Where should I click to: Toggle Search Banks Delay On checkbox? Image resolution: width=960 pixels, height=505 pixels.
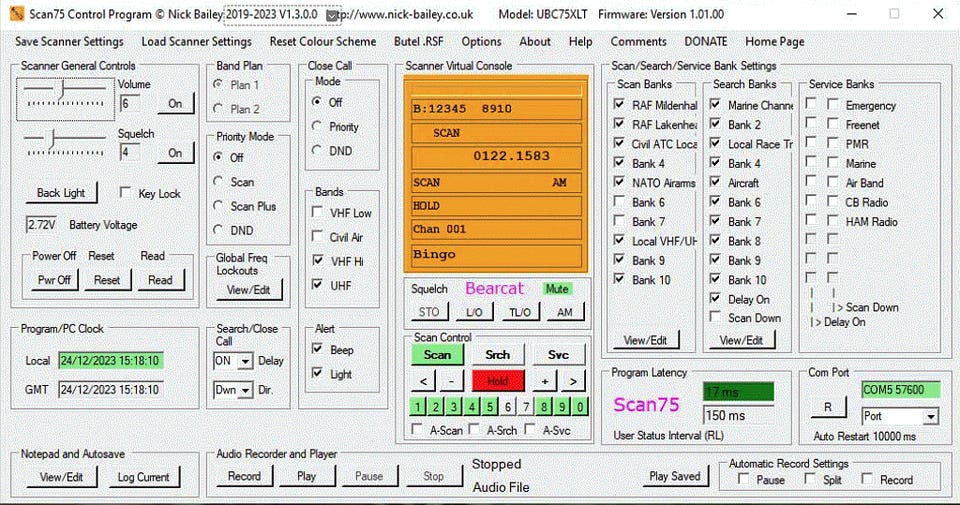(x=715, y=298)
